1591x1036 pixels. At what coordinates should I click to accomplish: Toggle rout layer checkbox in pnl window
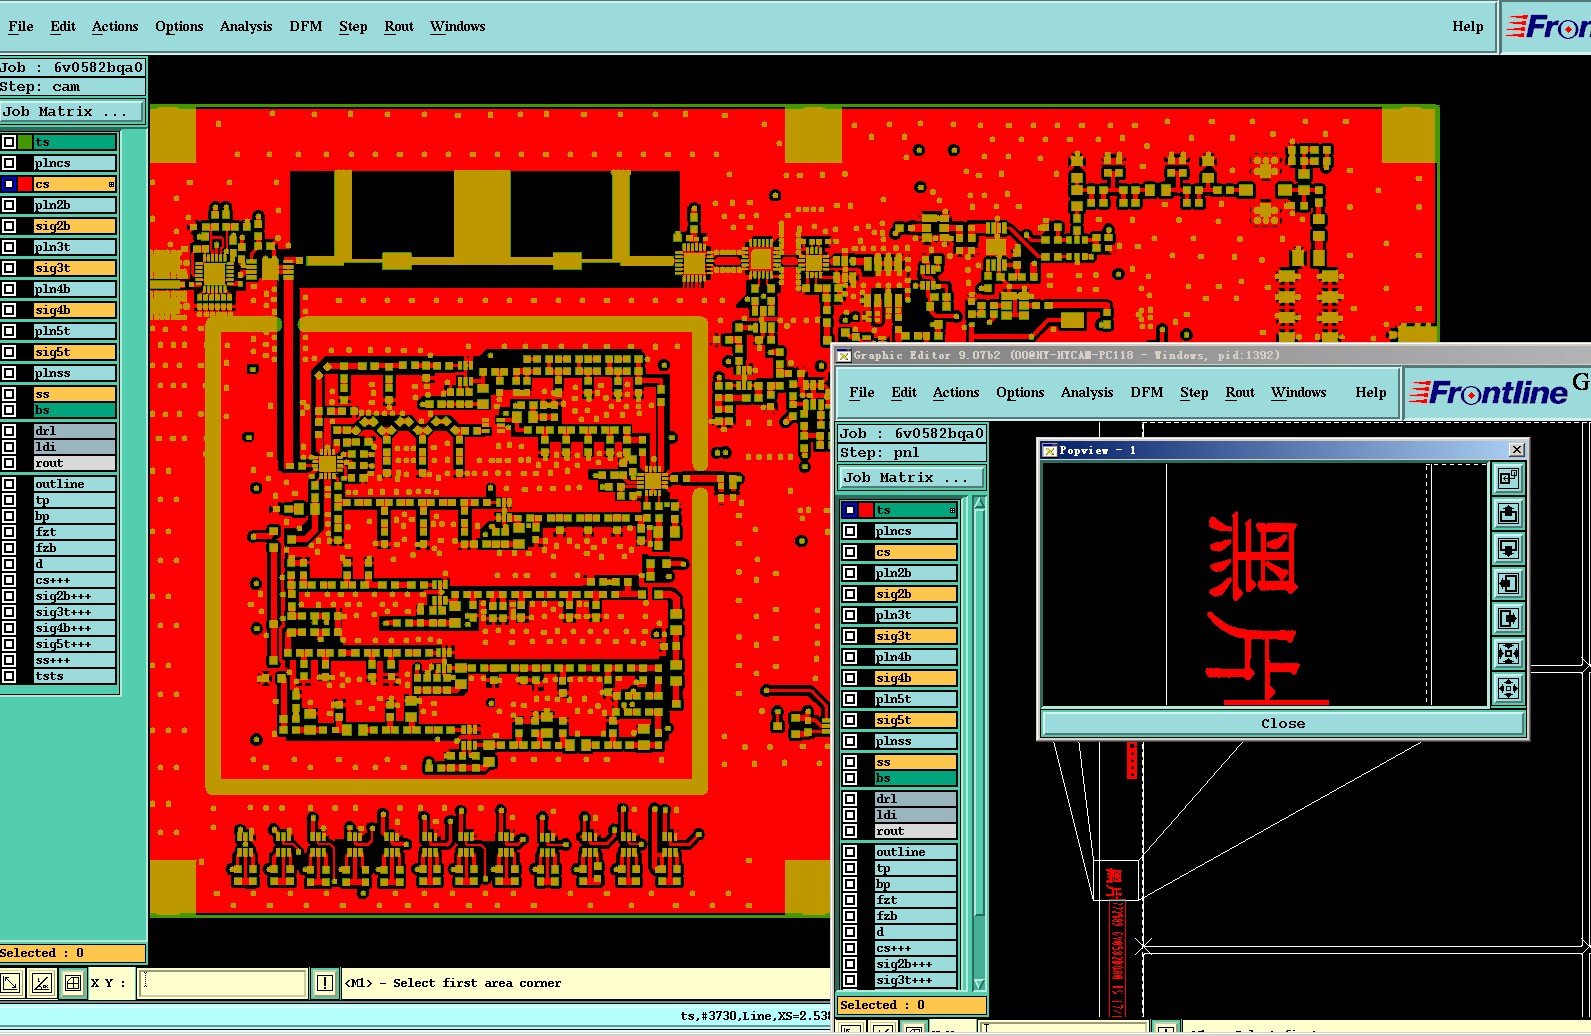click(x=850, y=831)
